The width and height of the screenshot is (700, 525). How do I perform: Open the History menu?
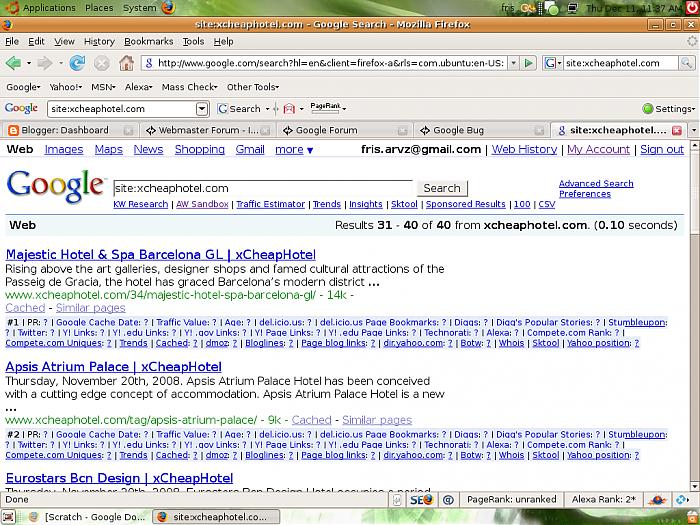[99, 42]
